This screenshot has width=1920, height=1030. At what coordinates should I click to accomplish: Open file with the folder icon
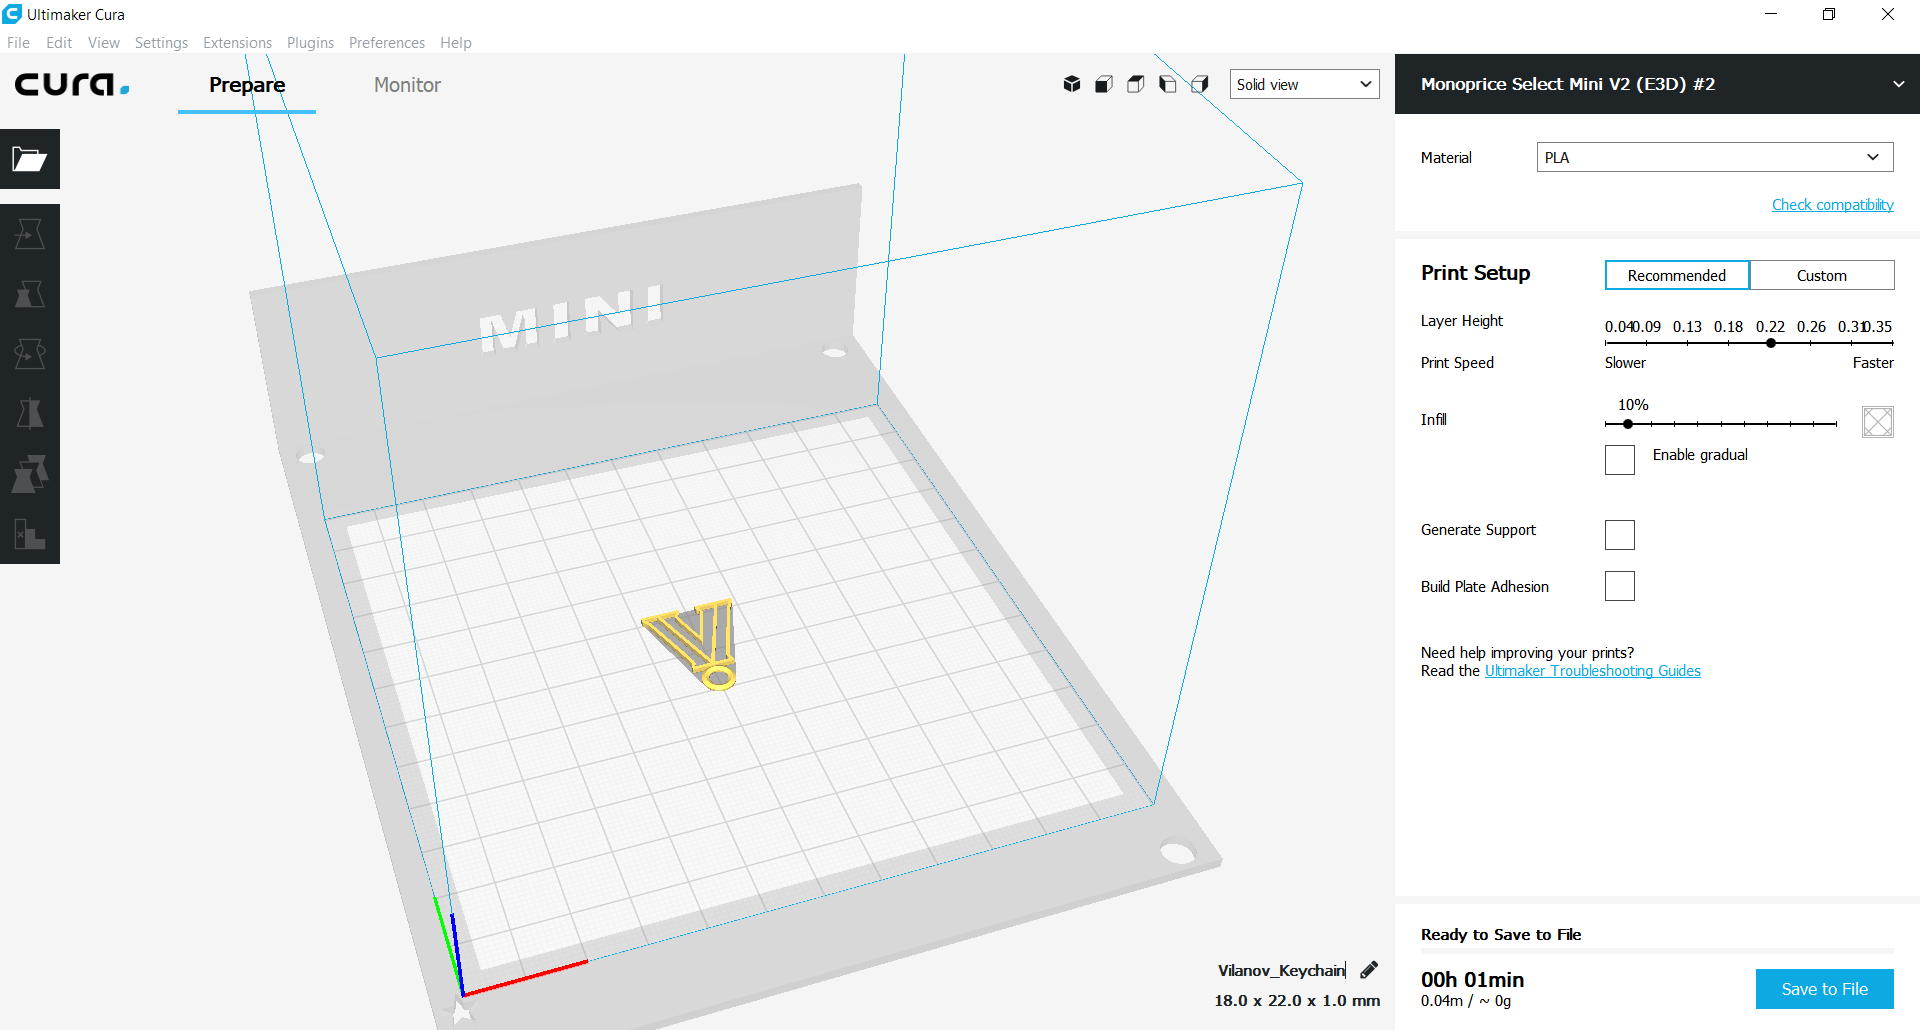coord(30,159)
